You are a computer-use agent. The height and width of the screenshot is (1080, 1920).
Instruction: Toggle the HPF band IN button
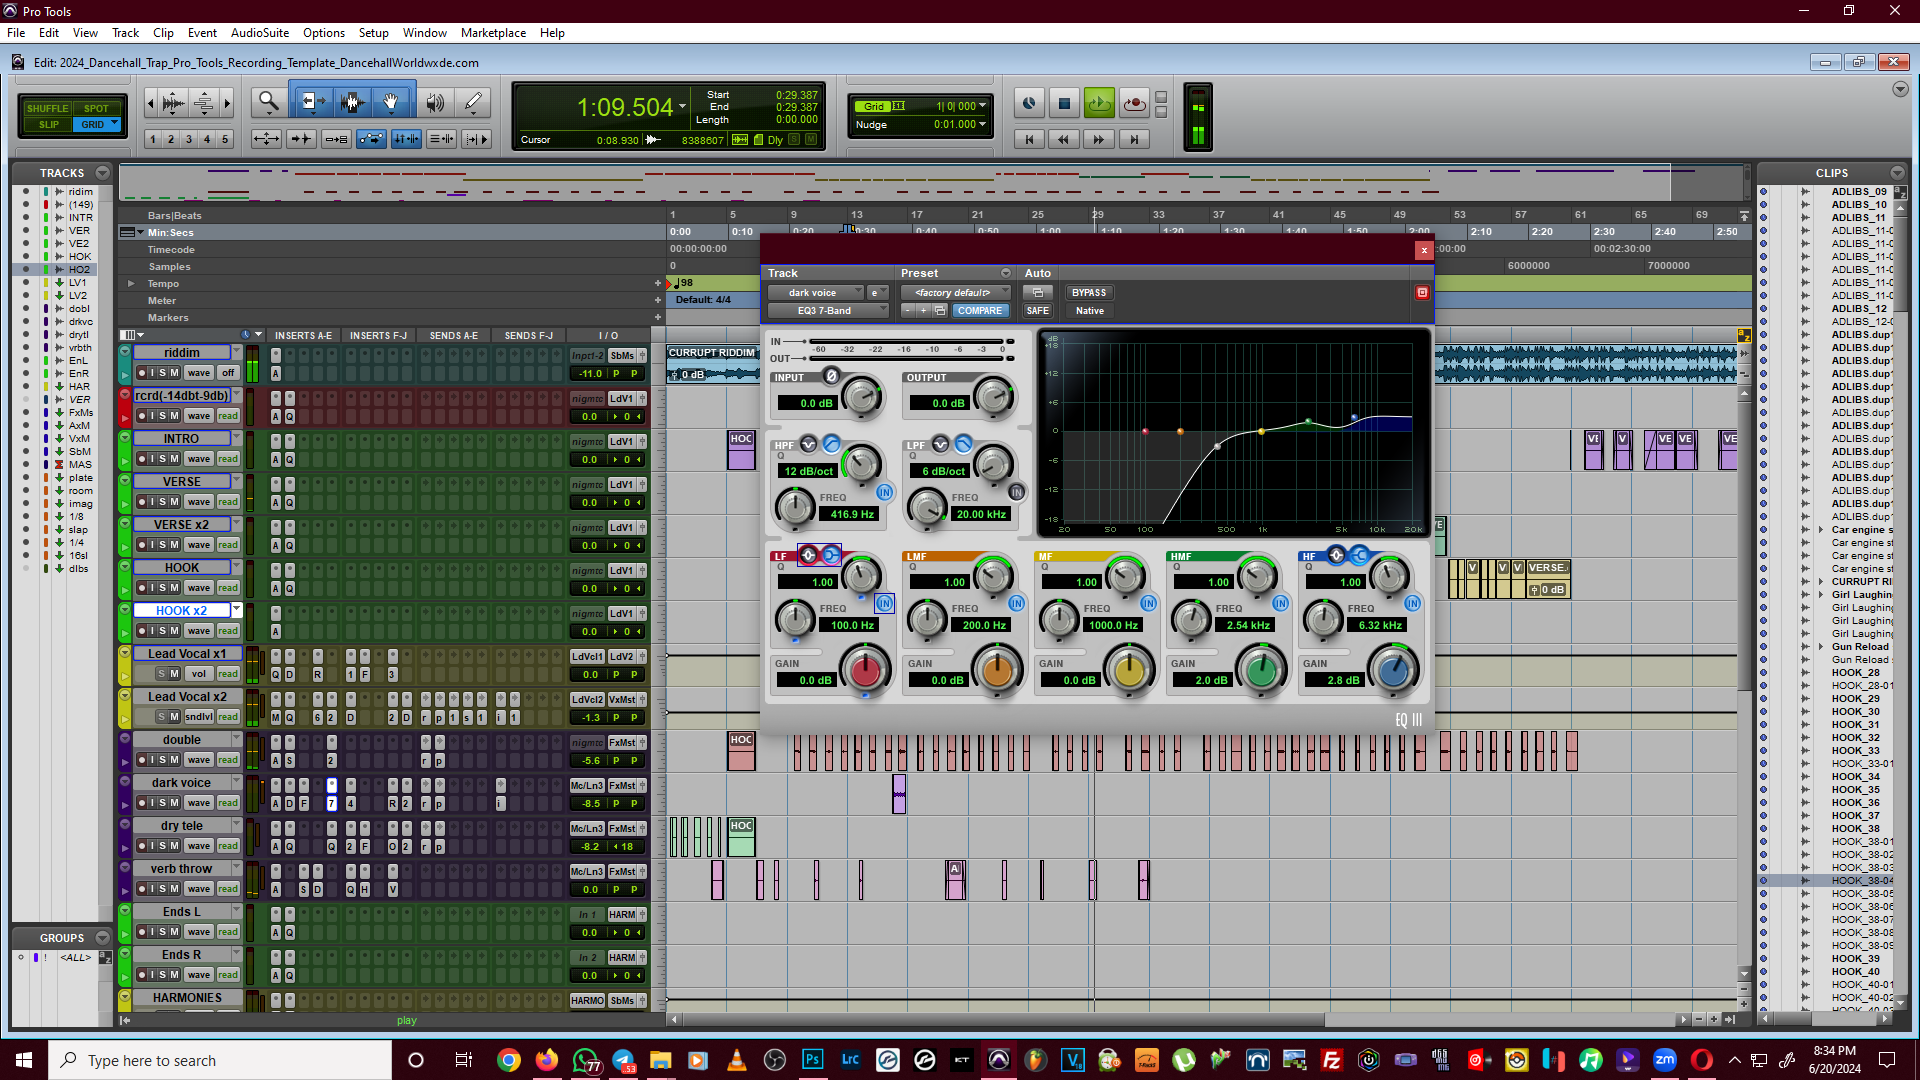click(x=884, y=492)
